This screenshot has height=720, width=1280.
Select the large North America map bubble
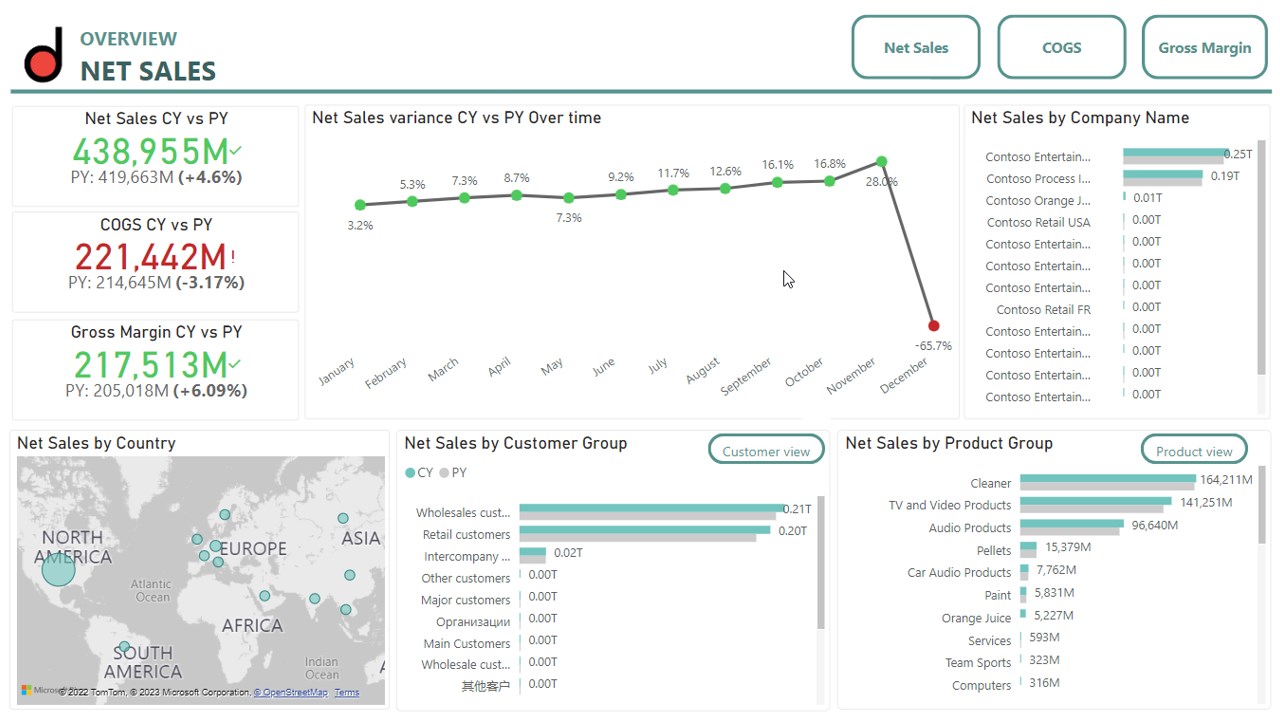point(59,569)
